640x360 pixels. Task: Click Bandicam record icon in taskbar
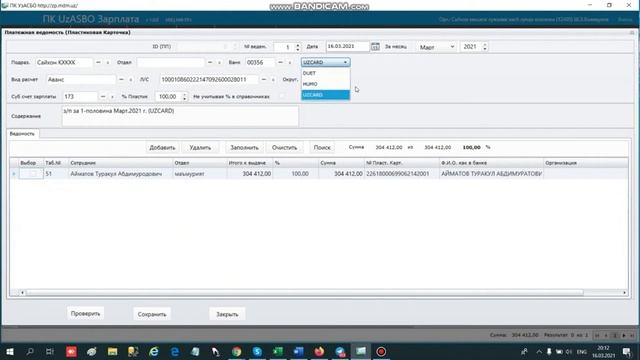(381, 351)
